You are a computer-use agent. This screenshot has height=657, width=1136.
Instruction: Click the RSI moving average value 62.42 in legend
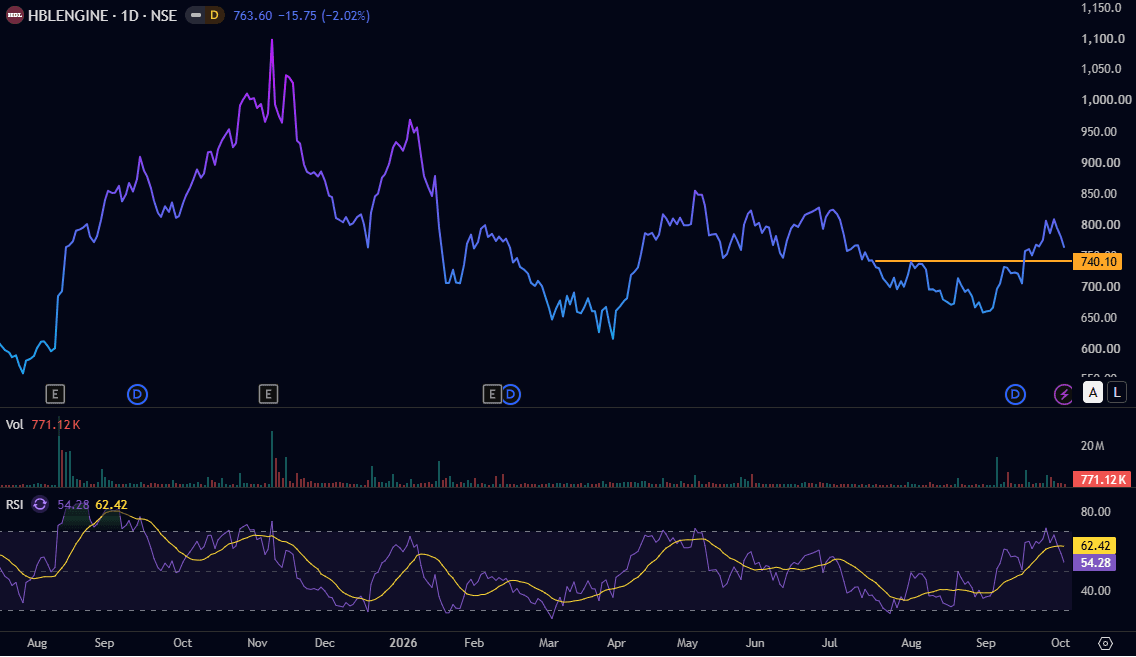pyautogui.click(x=112, y=505)
